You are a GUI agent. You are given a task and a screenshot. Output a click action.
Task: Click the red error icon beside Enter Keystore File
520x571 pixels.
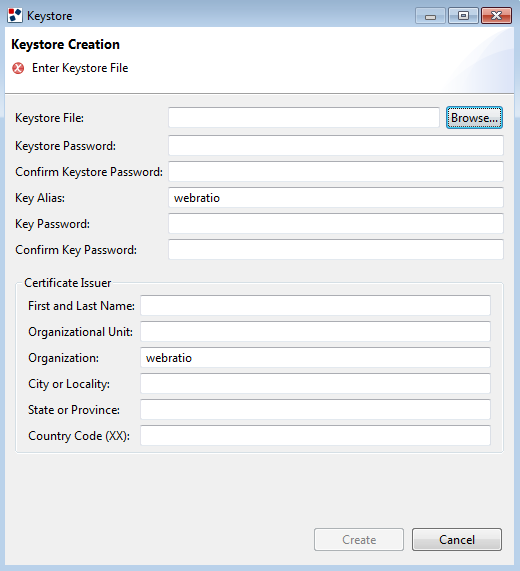pyautogui.click(x=18, y=68)
